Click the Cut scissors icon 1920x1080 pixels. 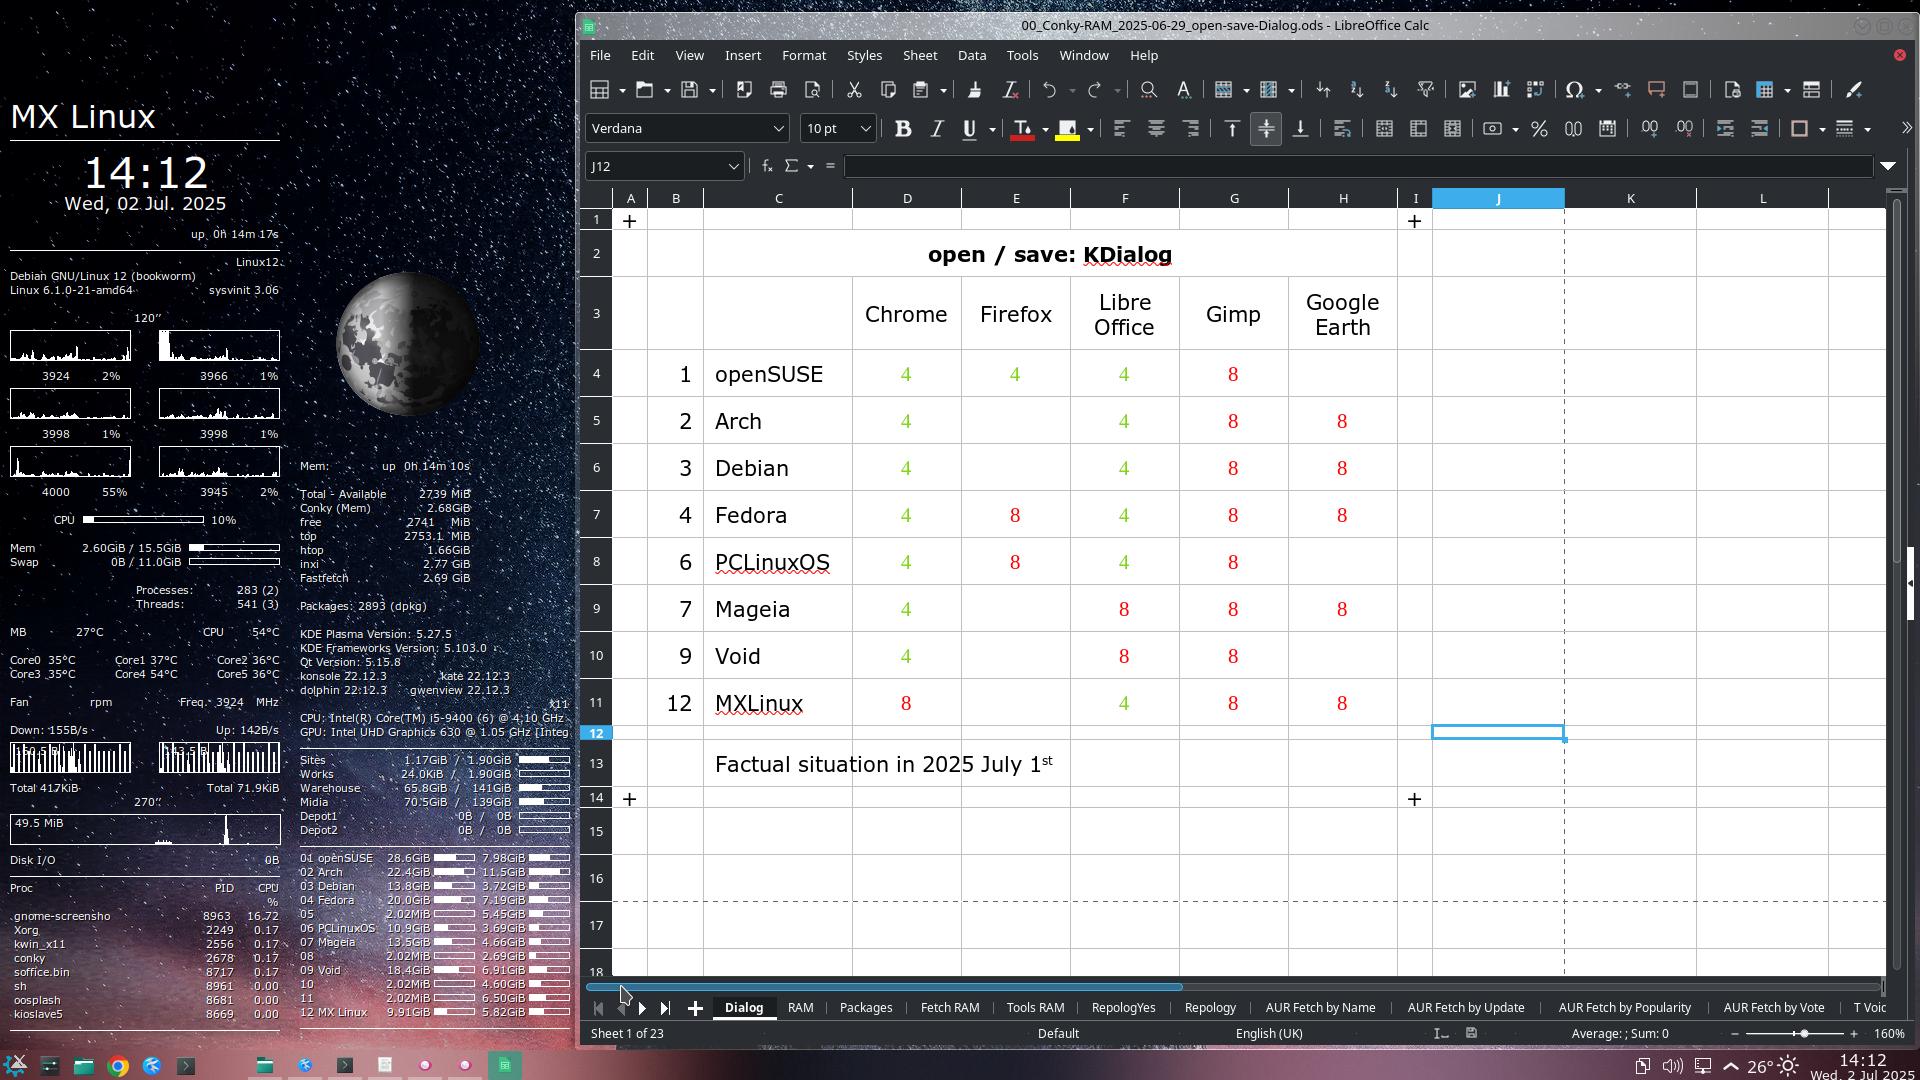(854, 90)
